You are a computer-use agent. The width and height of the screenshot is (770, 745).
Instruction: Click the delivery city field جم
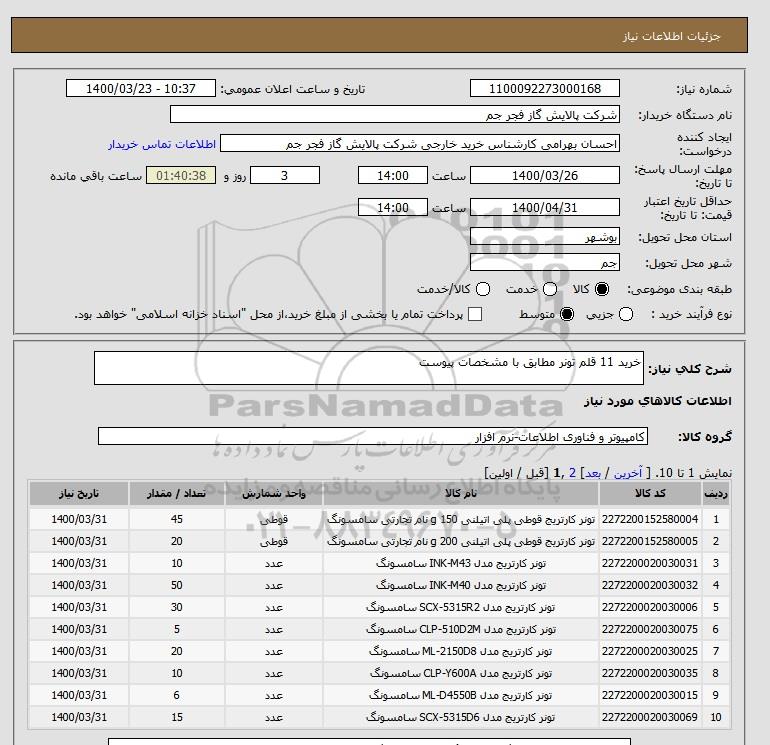point(545,262)
